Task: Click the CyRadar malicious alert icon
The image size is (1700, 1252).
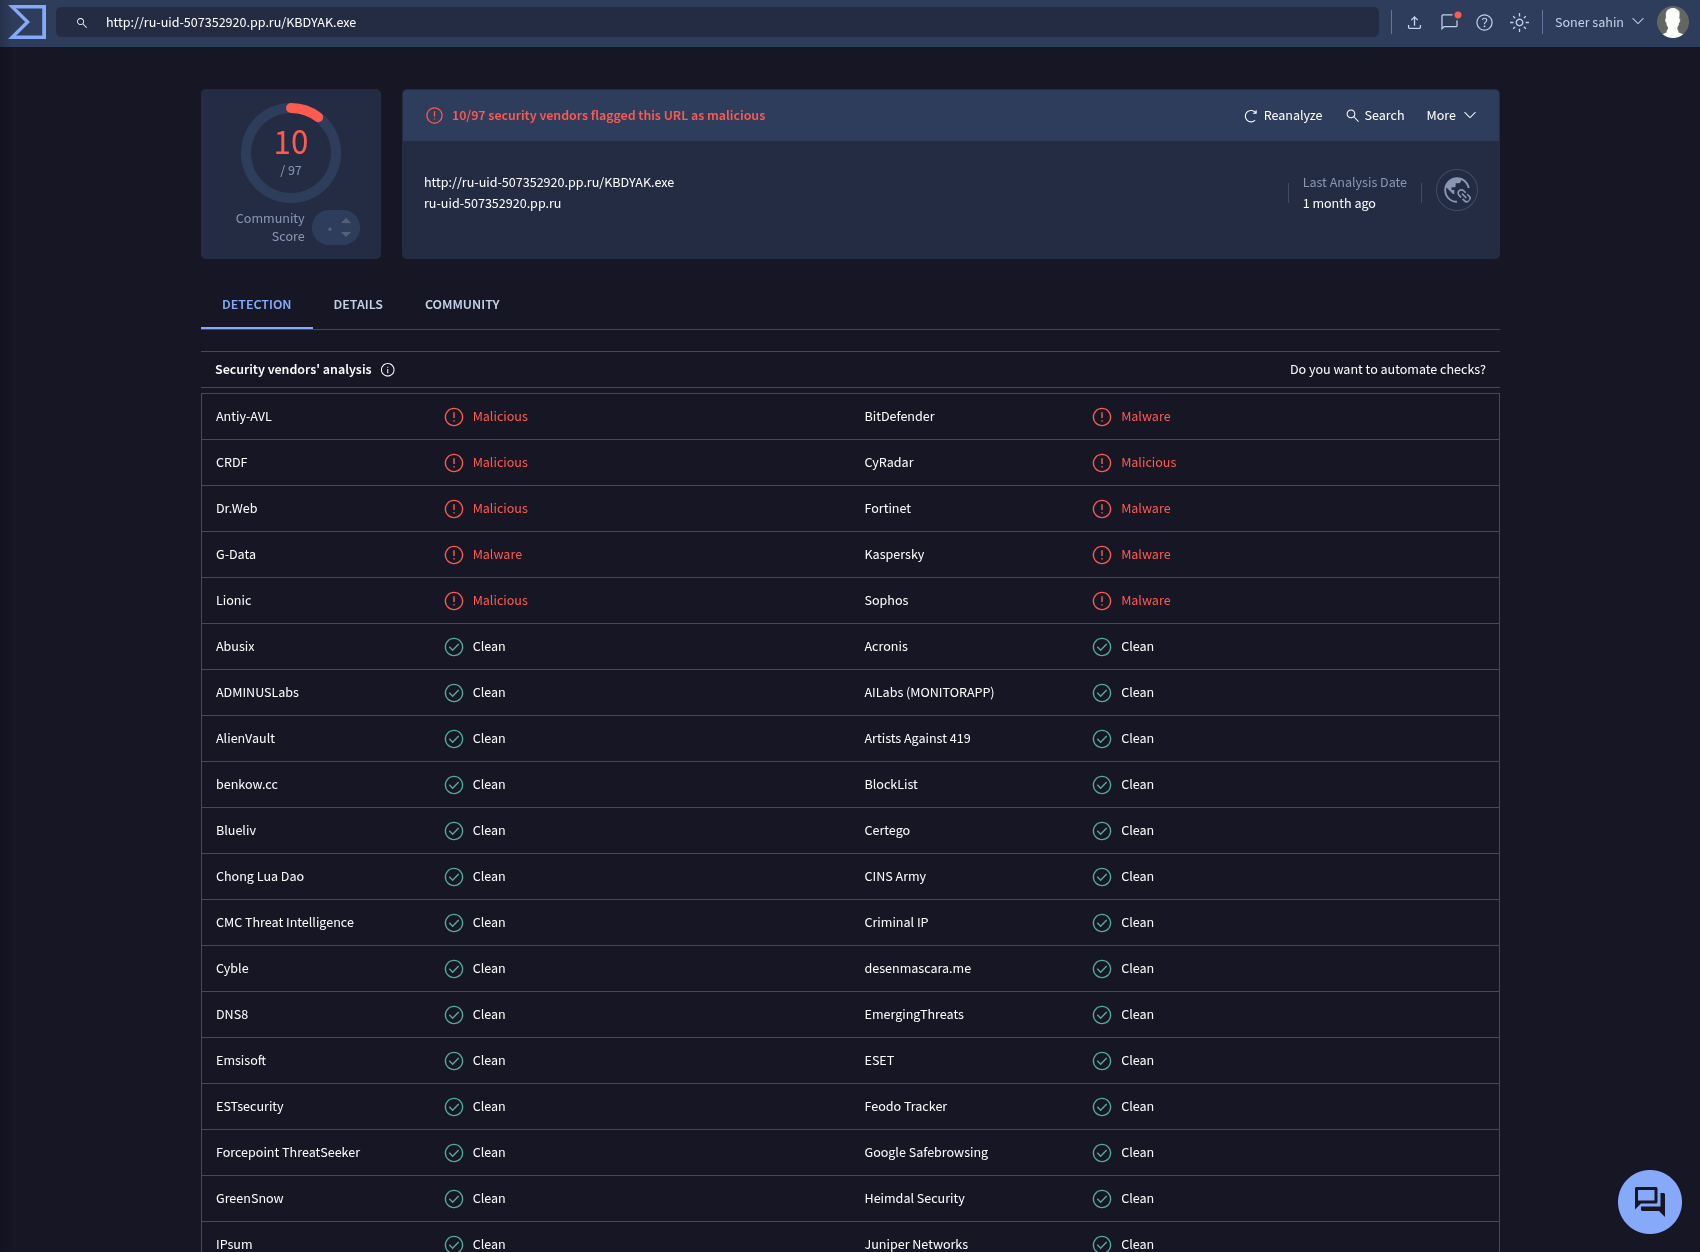Action: point(1102,462)
